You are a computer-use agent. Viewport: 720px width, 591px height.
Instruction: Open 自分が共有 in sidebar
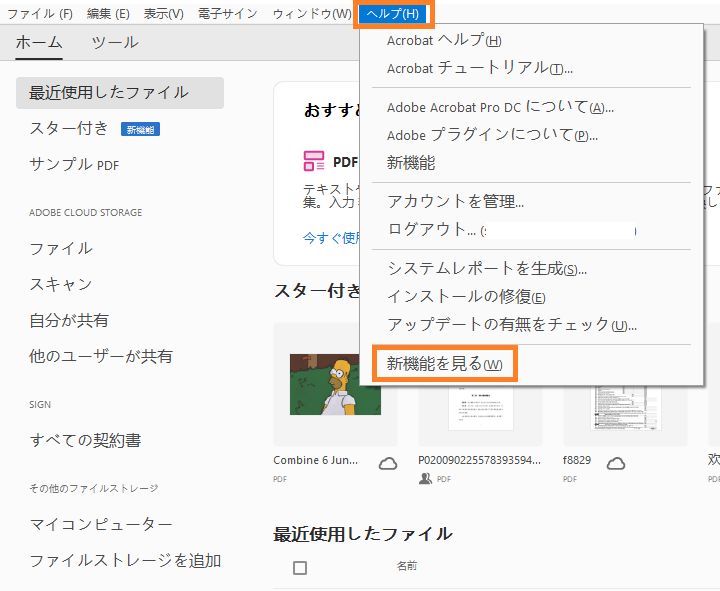(69, 321)
